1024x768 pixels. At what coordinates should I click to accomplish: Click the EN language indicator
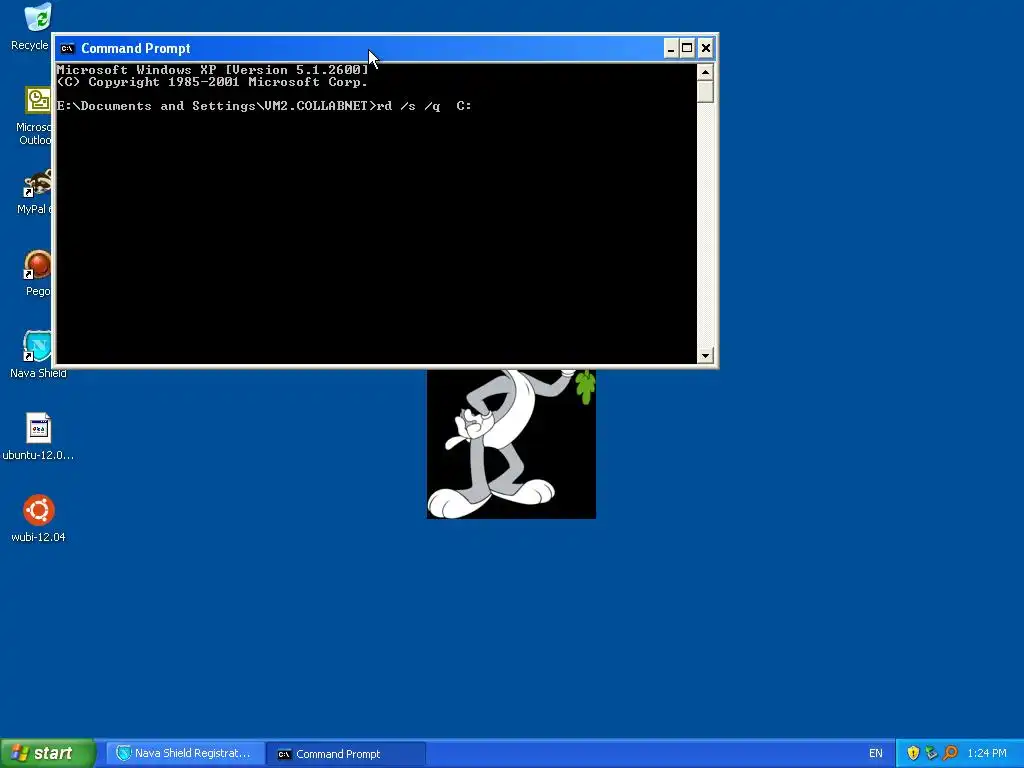(876, 753)
